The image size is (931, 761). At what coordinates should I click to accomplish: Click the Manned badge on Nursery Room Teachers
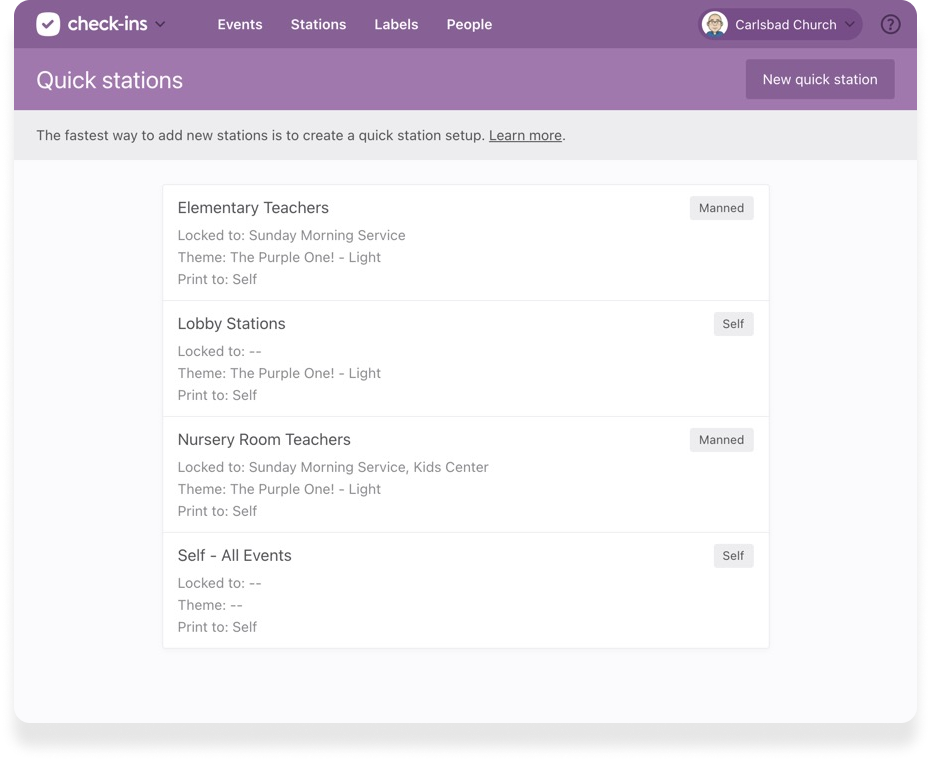coord(721,440)
